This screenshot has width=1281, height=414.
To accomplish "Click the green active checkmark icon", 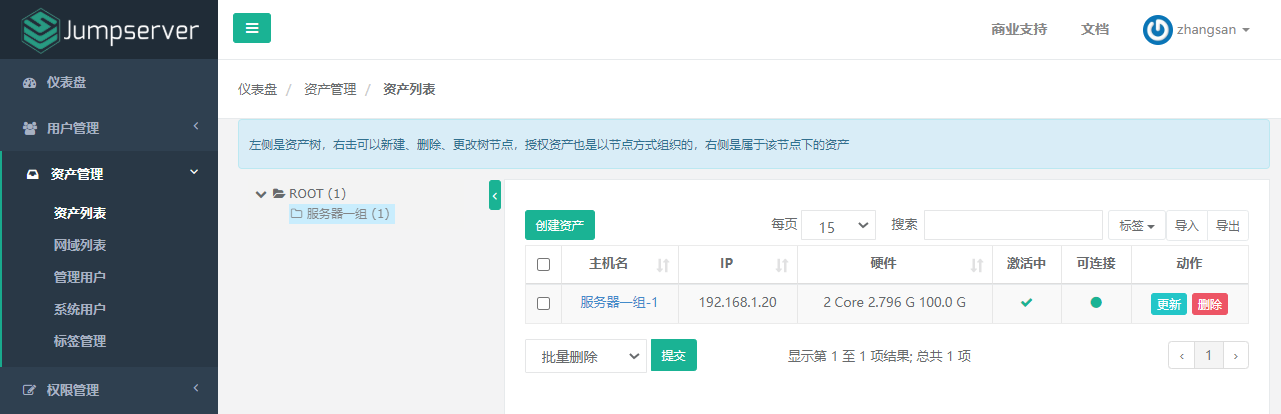I will [x=1026, y=303].
